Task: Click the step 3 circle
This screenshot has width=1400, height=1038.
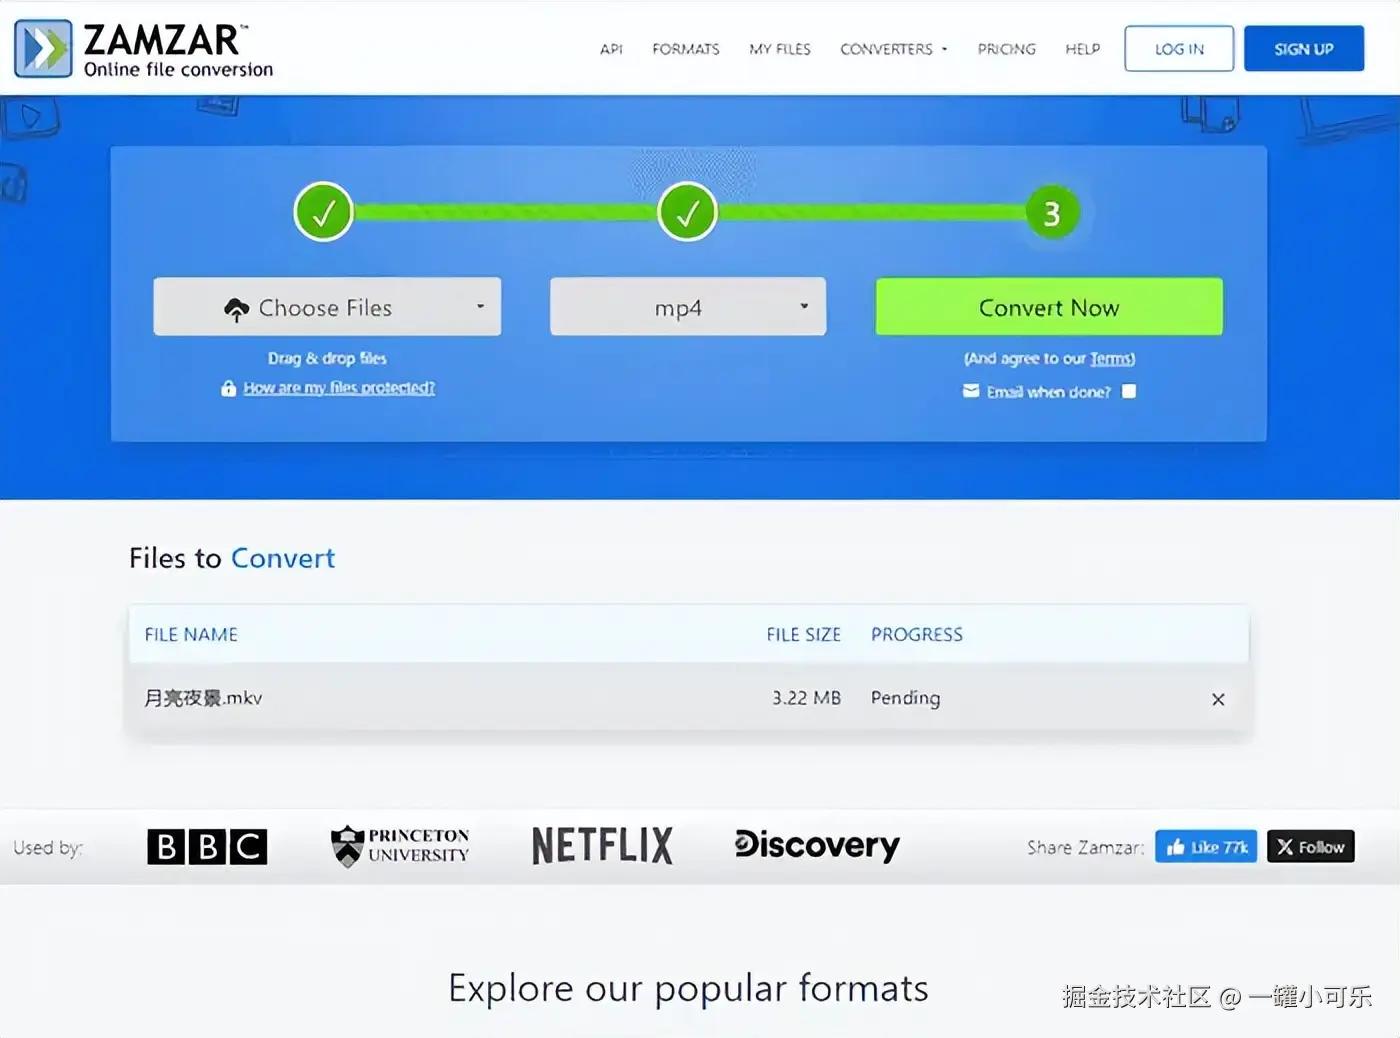Action: coord(1052,213)
